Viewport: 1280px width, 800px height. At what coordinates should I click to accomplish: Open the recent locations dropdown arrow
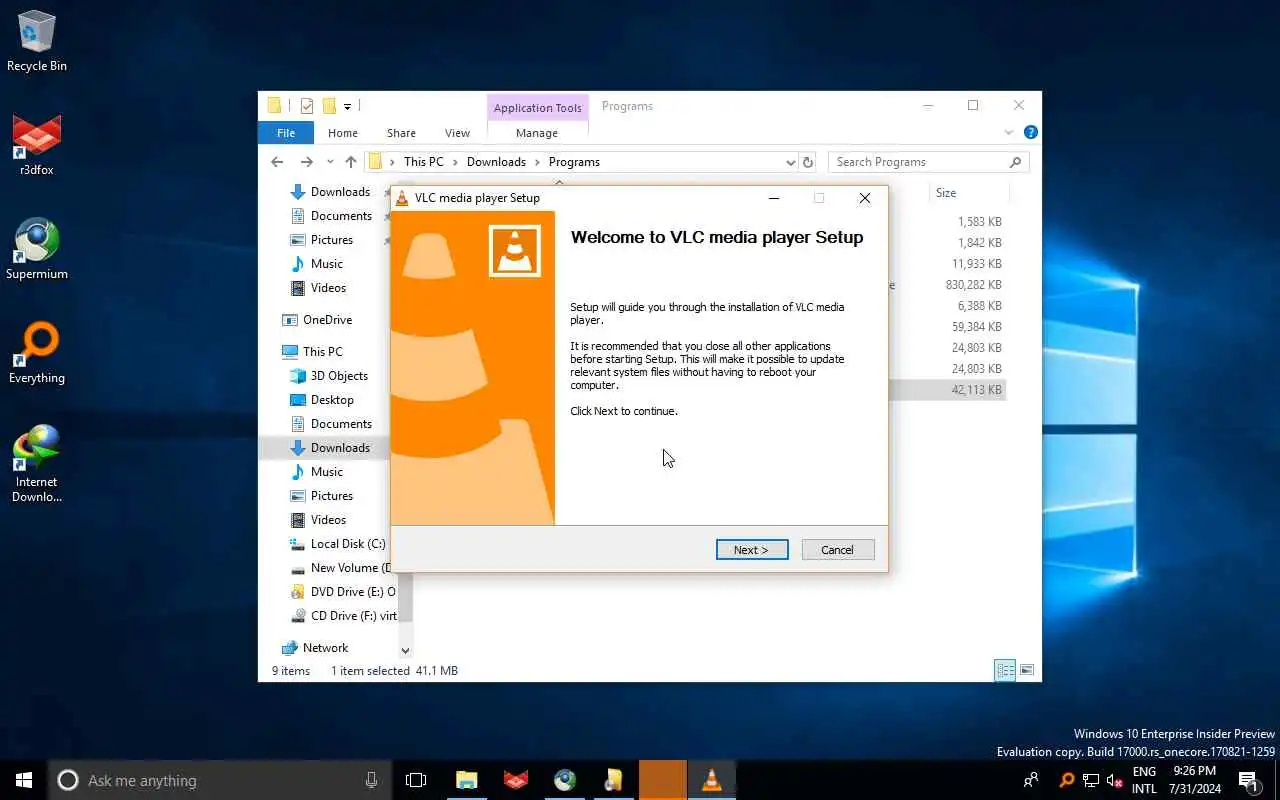(x=330, y=162)
